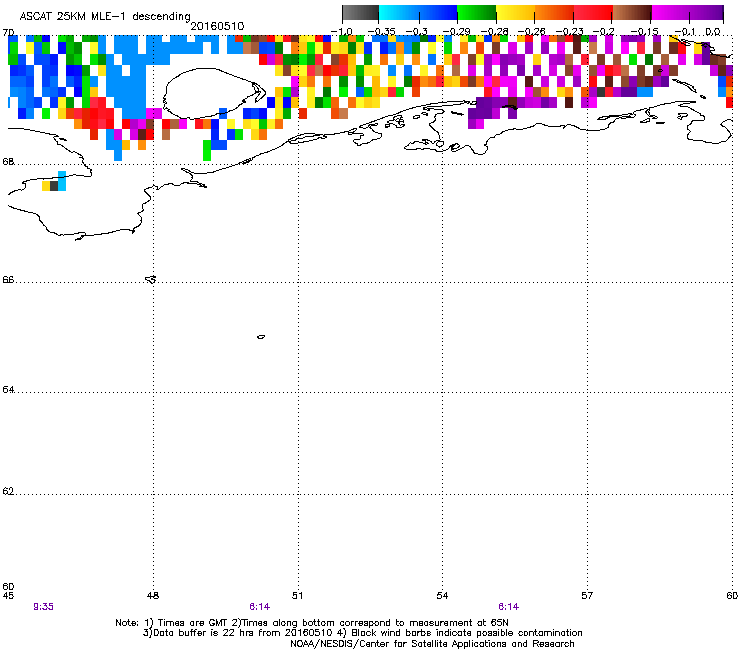Click the '-0.15' color bar label
This screenshot has width=740, height=650.
tap(645, 31)
